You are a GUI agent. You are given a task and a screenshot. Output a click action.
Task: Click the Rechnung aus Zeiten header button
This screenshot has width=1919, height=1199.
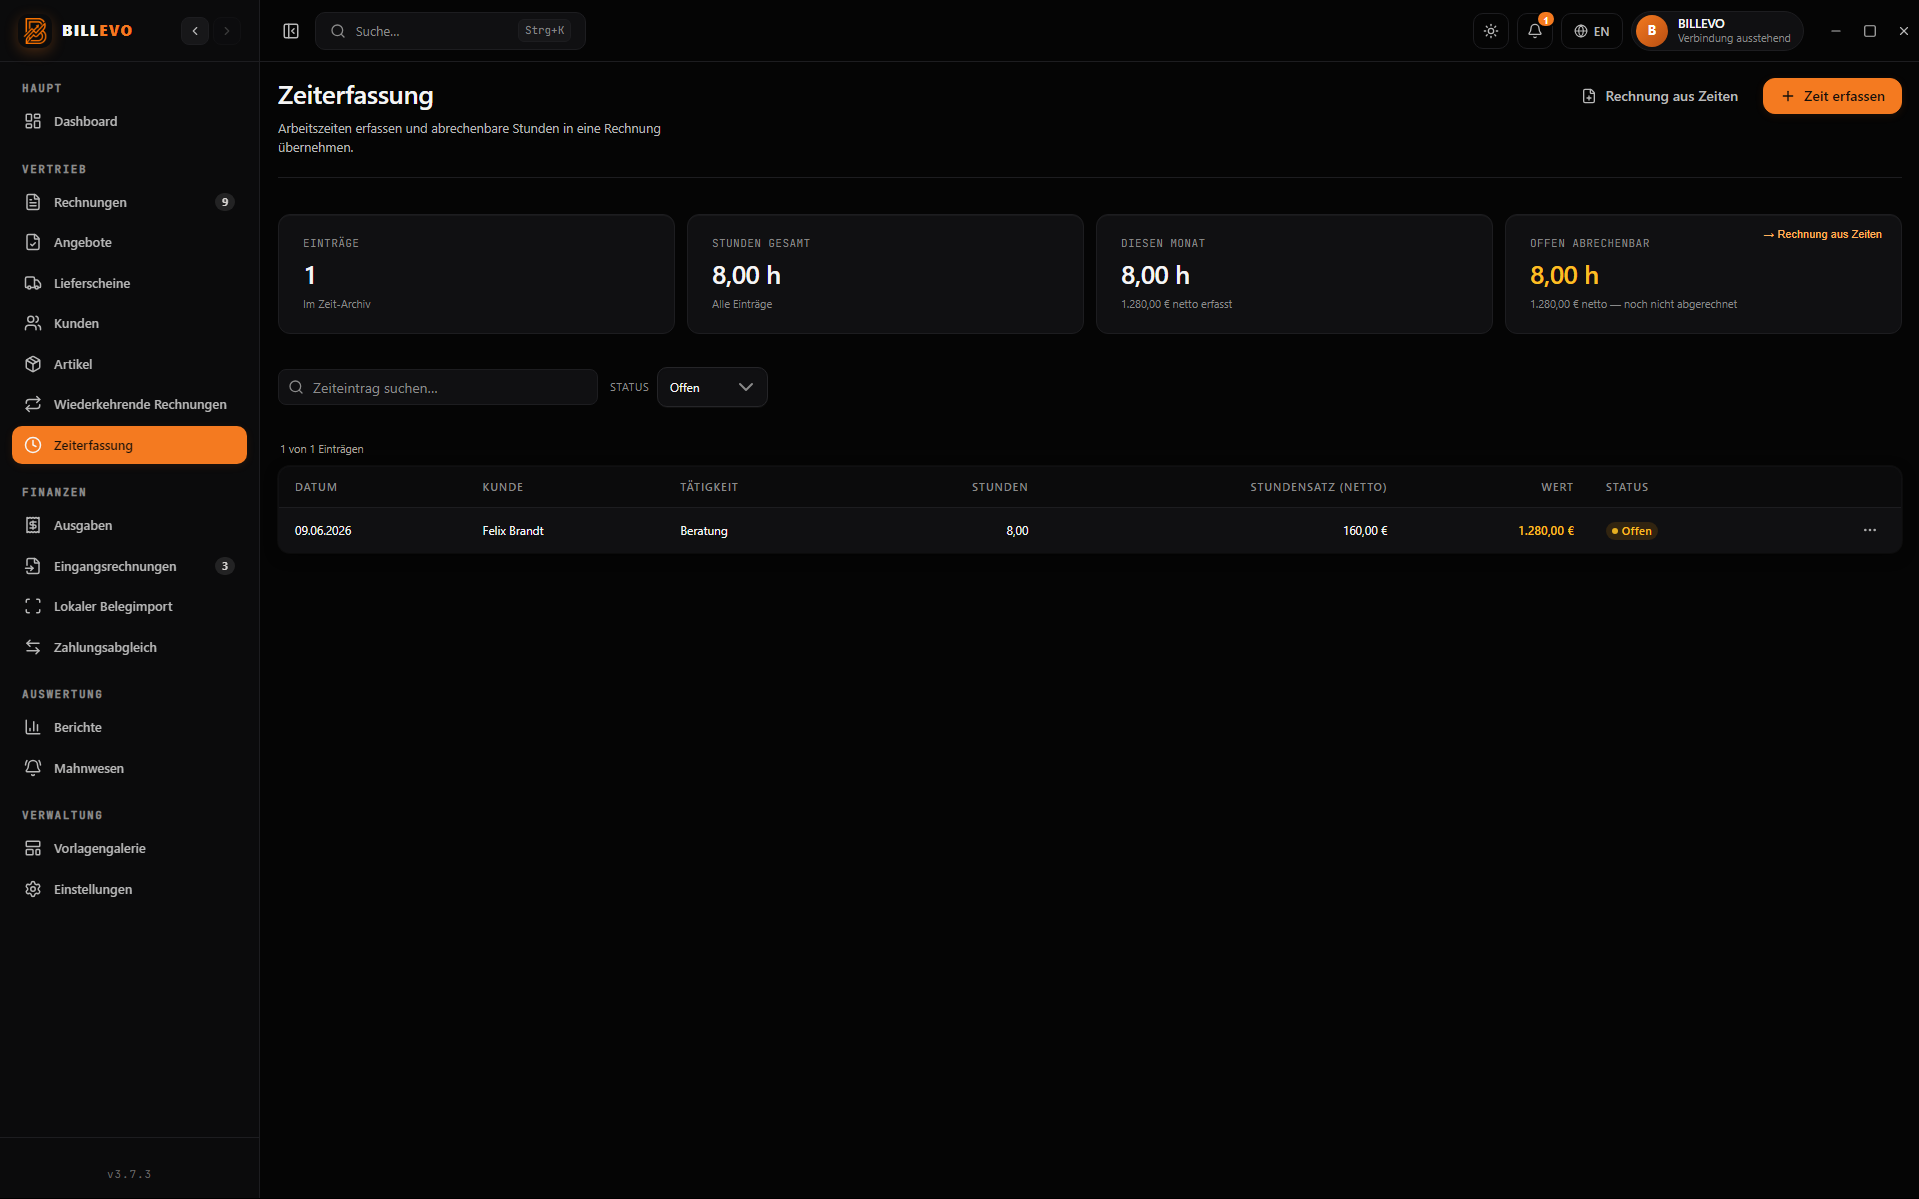[1660, 96]
